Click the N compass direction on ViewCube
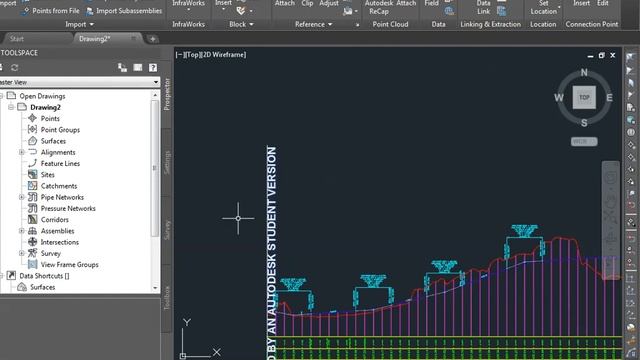 584,73
